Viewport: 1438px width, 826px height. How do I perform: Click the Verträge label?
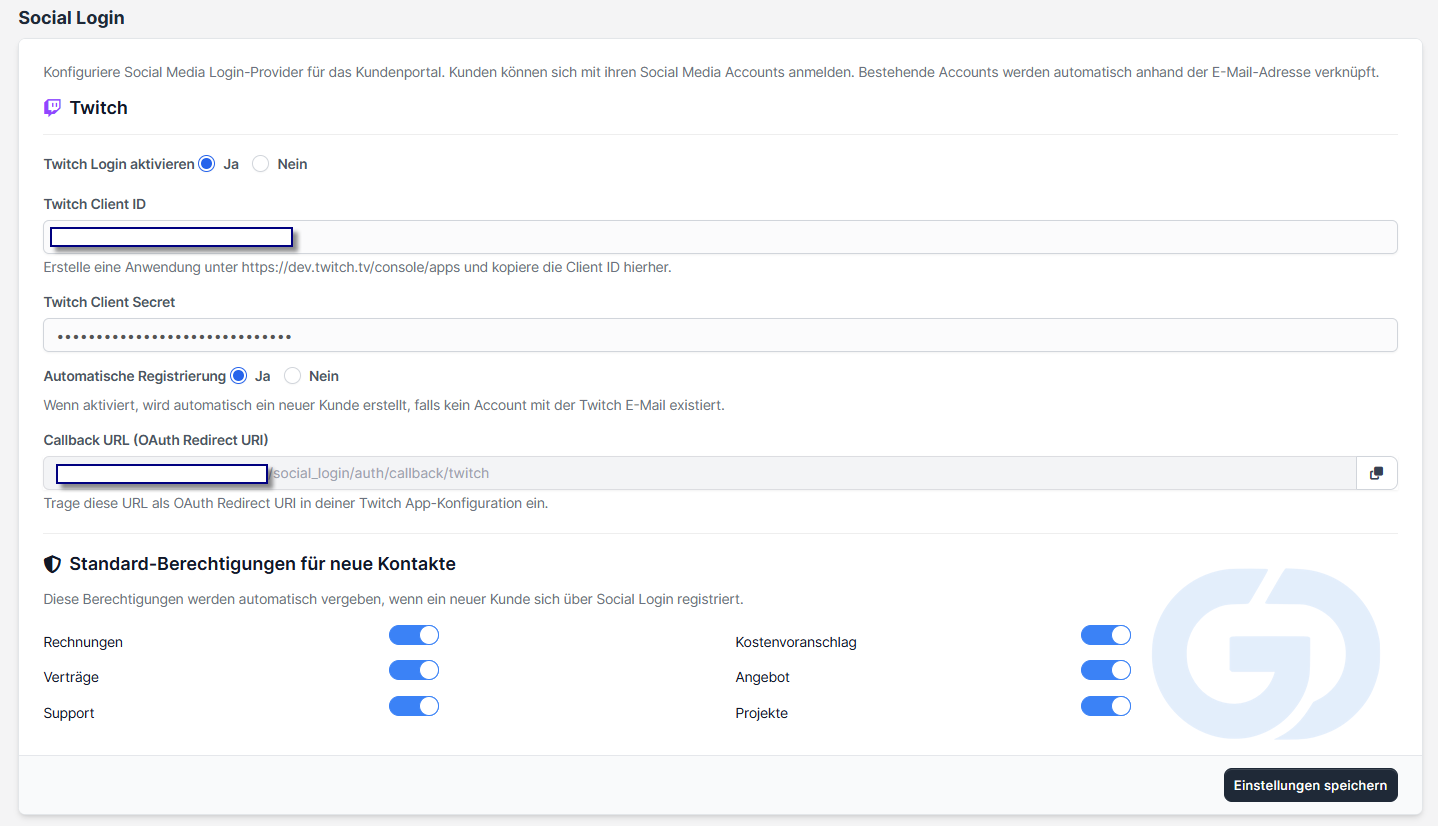71,677
